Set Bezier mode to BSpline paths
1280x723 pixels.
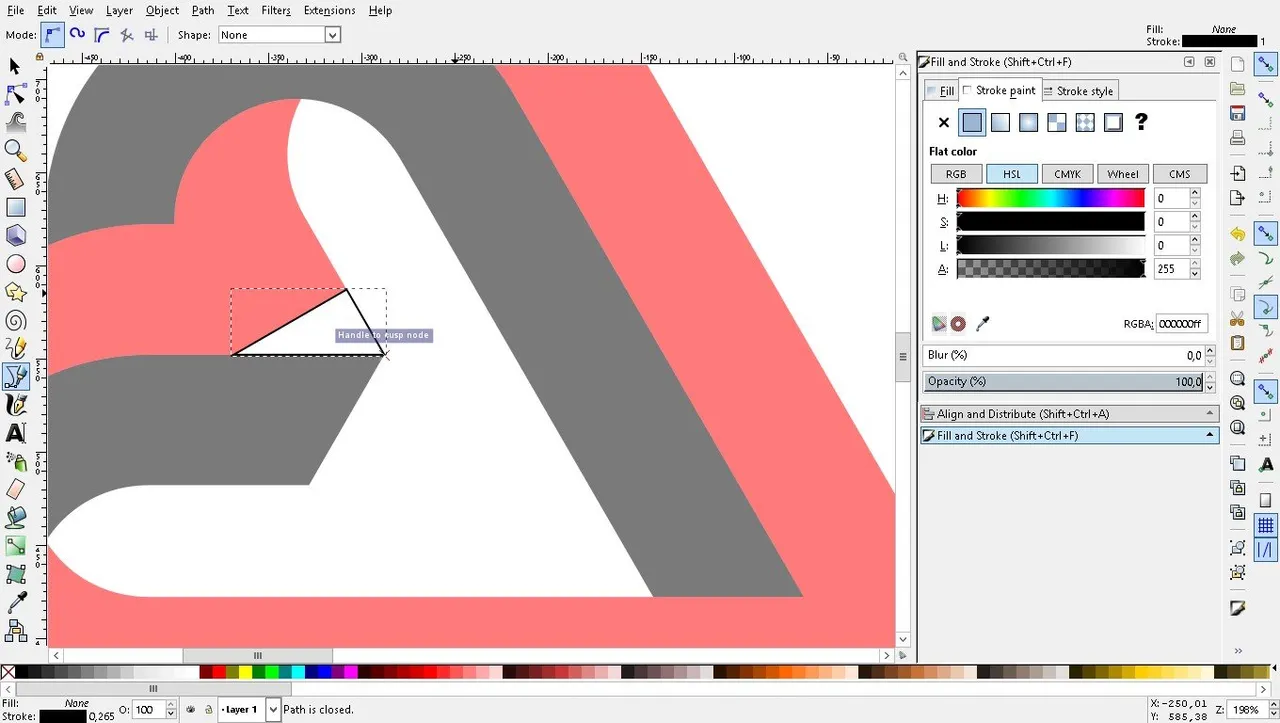[x=102, y=35]
